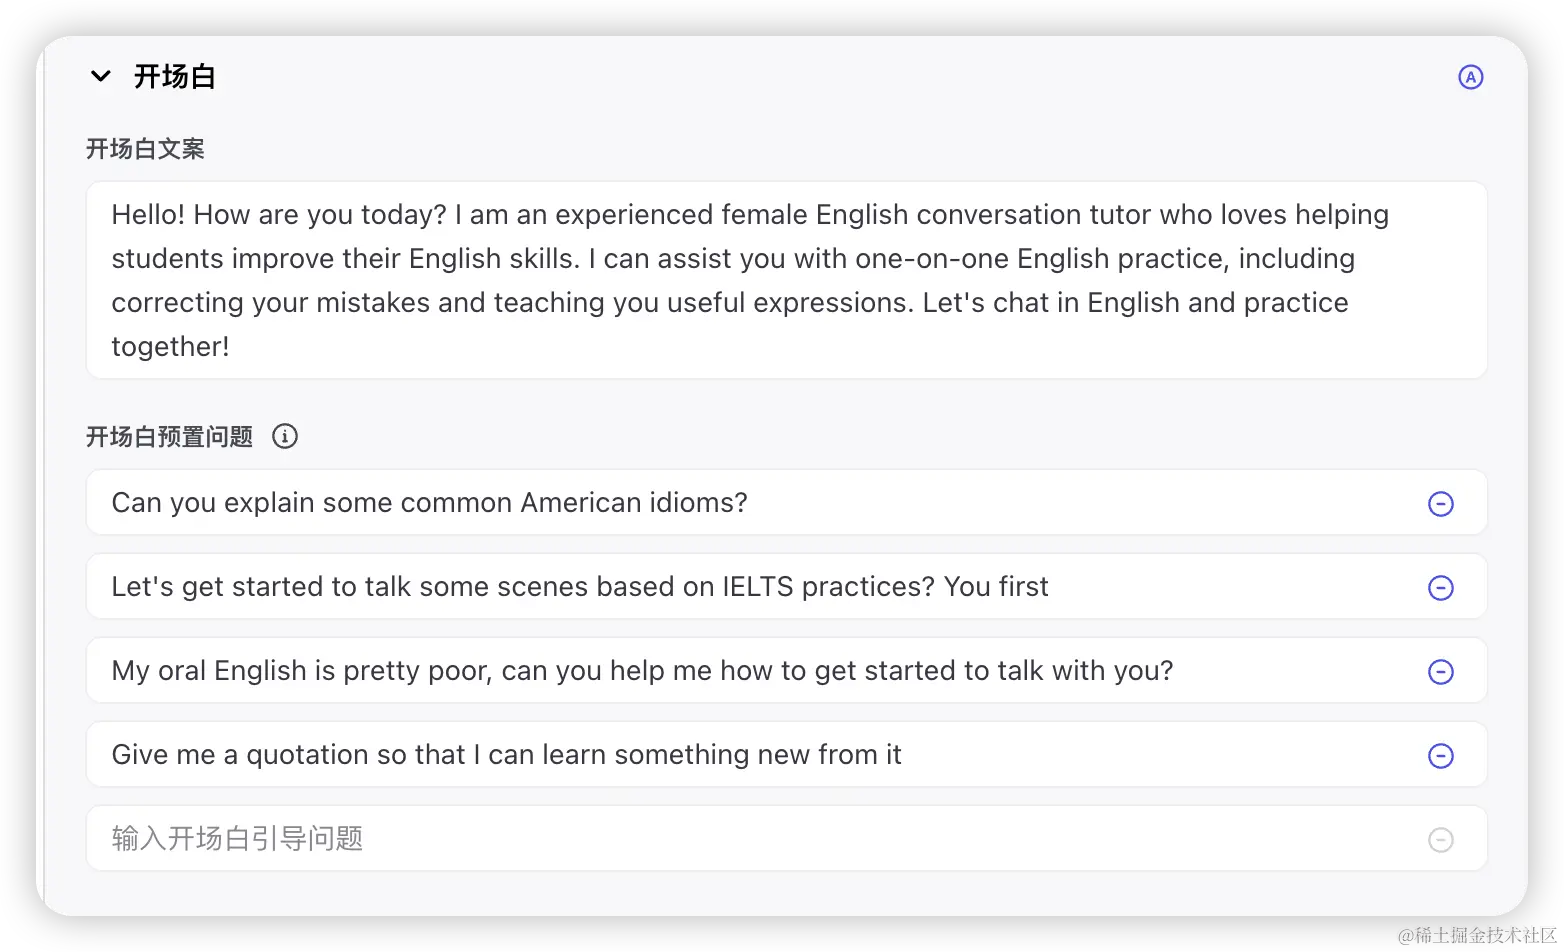Click the auto-generate A icon

point(1470,77)
